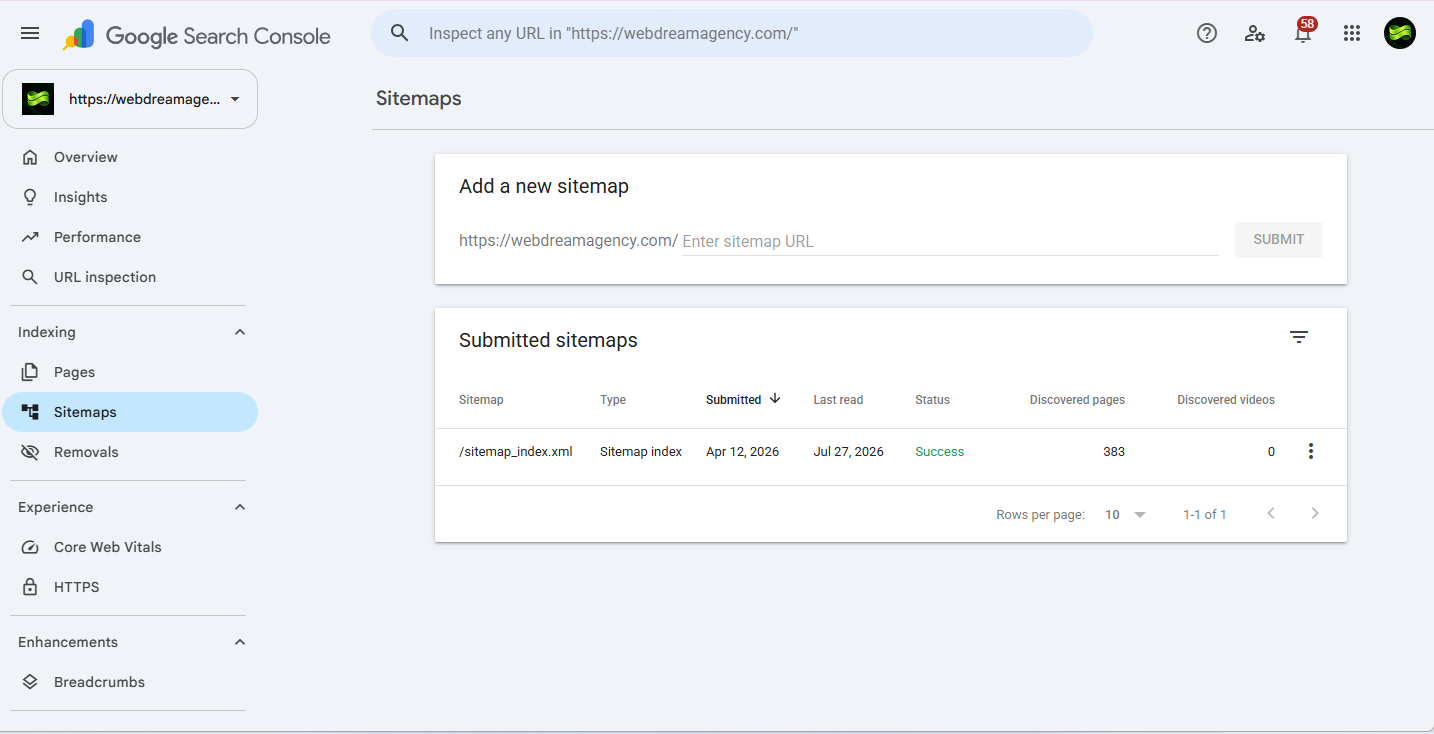Click the URL inspection magnifier icon
Image resolution: width=1434 pixels, height=734 pixels.
click(30, 277)
